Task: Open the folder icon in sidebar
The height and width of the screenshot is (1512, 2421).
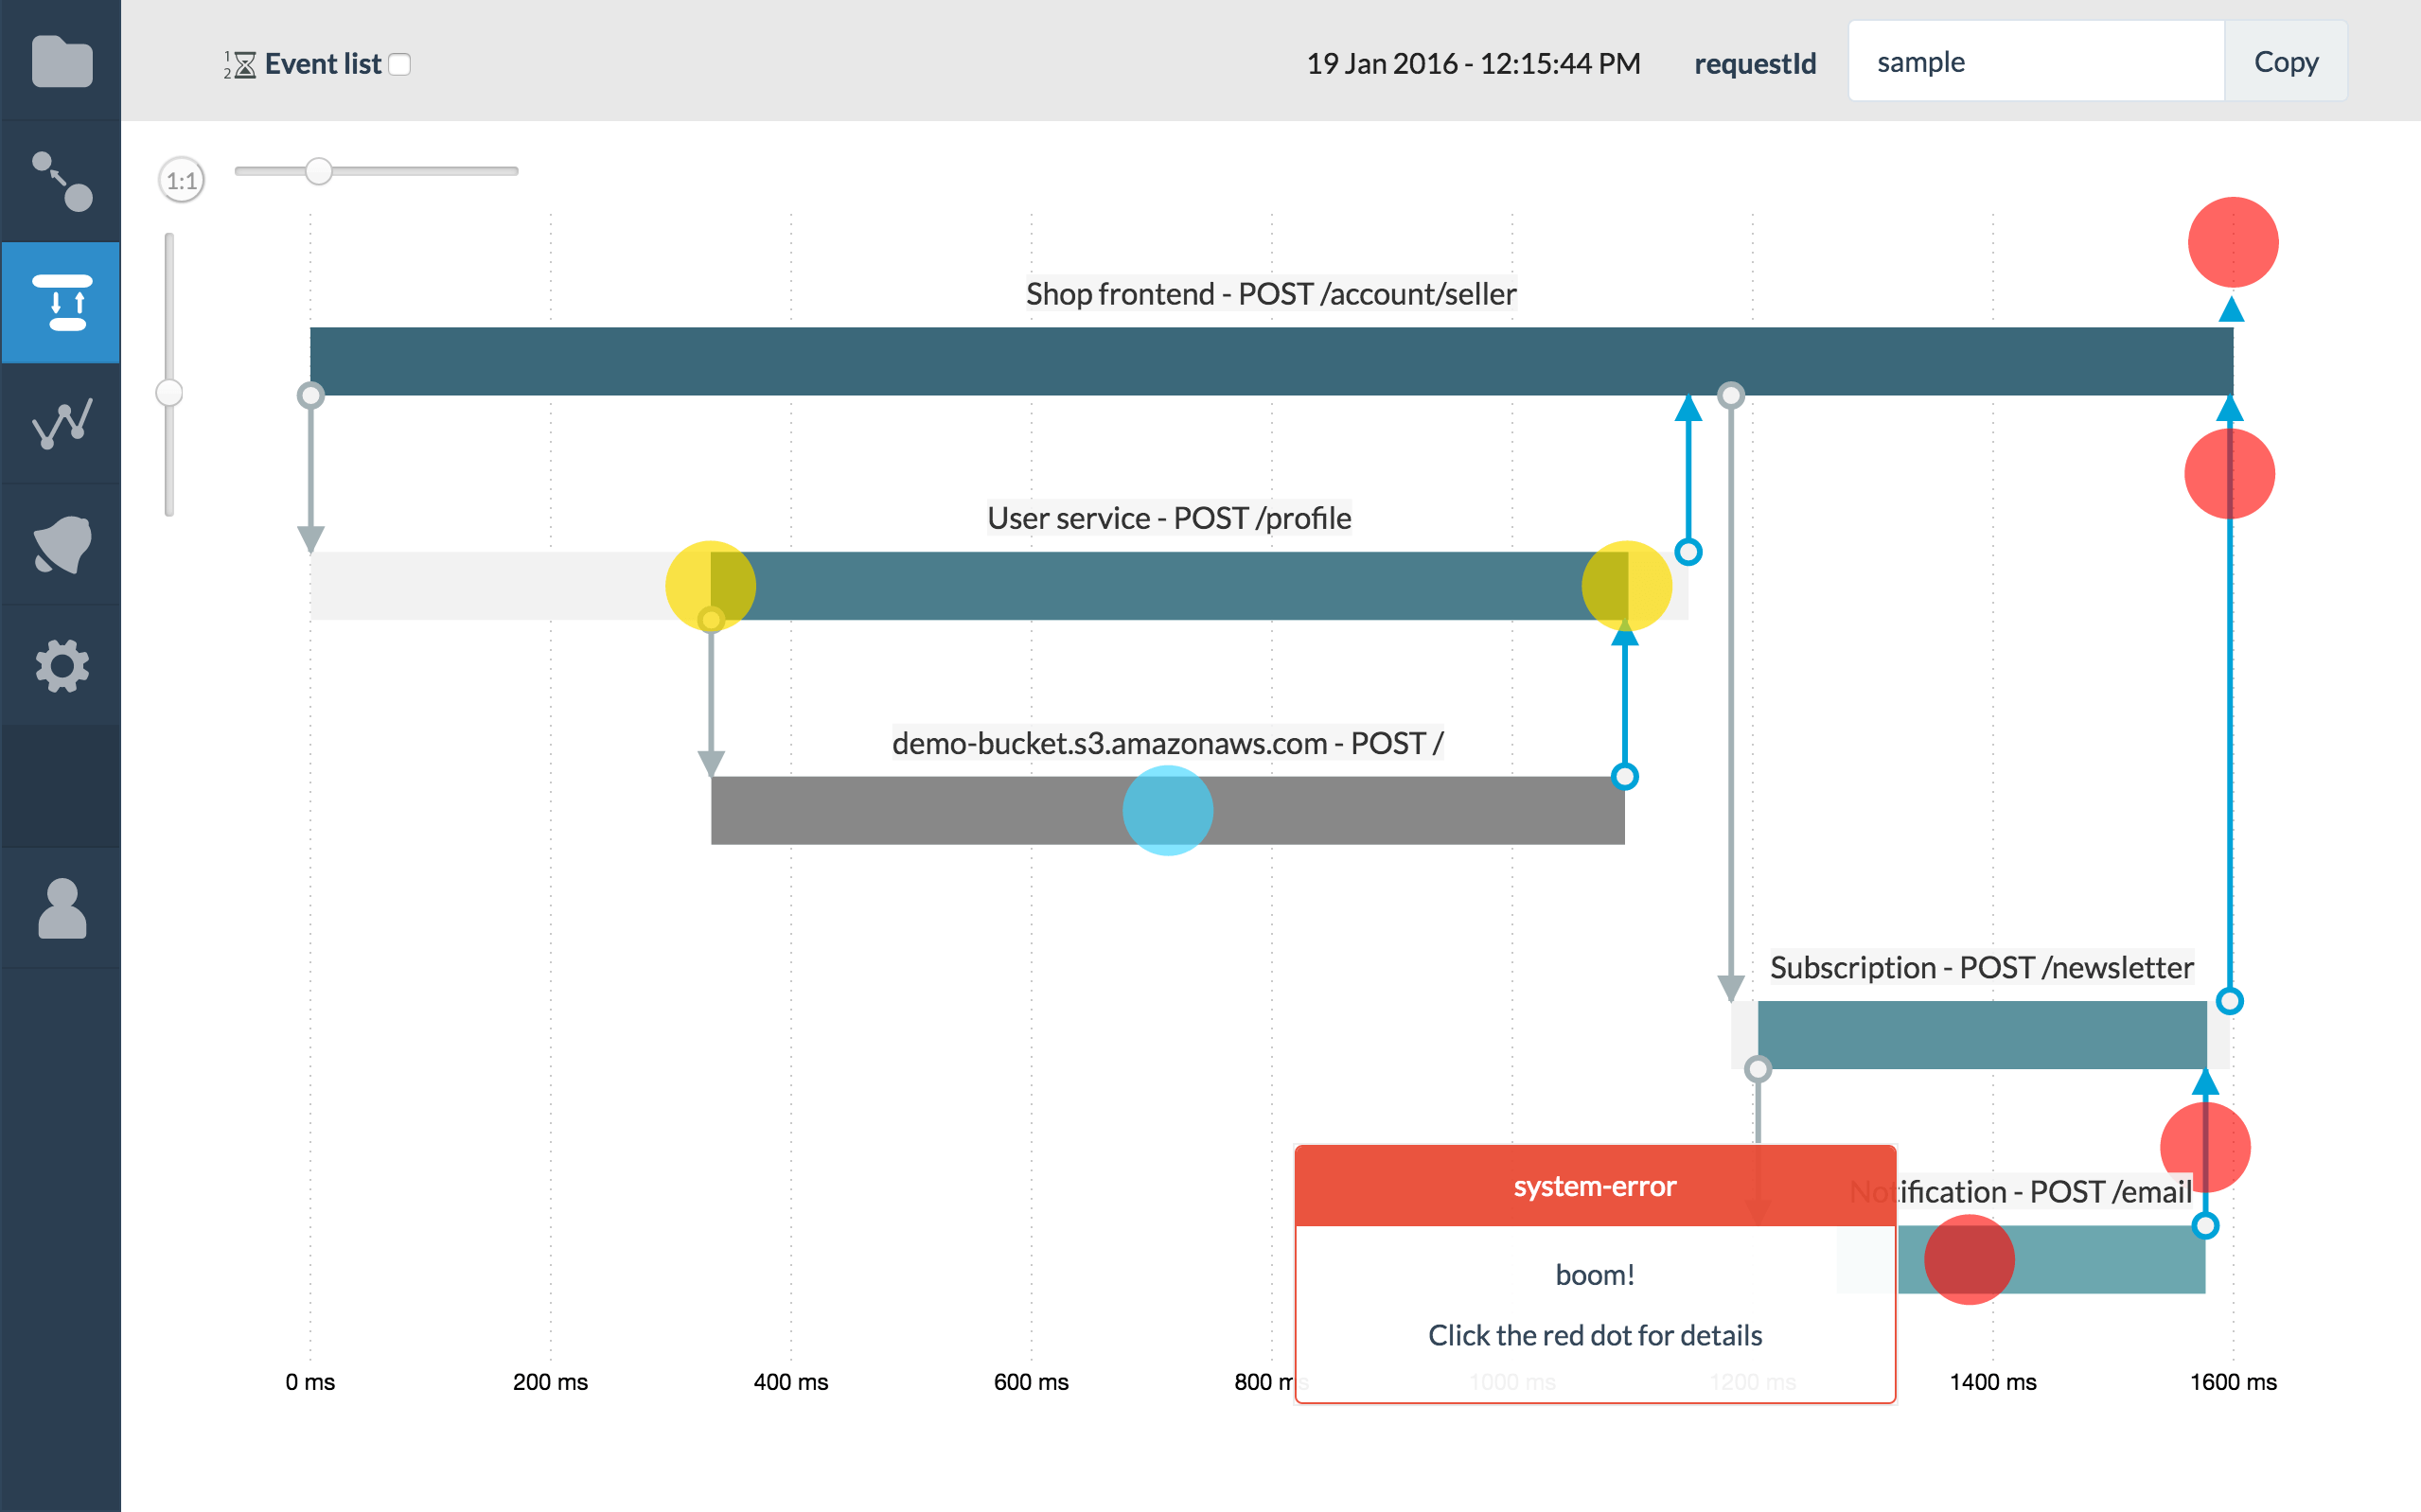Action: [x=62, y=62]
